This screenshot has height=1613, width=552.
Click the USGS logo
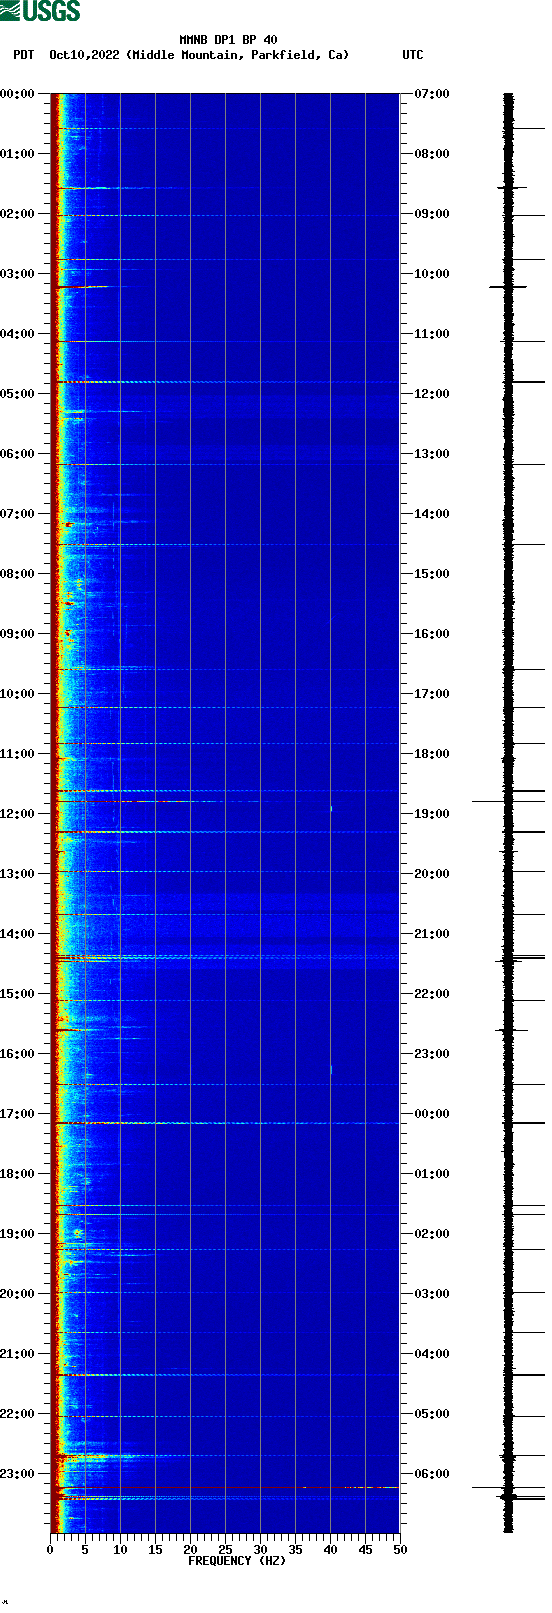(x=40, y=11)
